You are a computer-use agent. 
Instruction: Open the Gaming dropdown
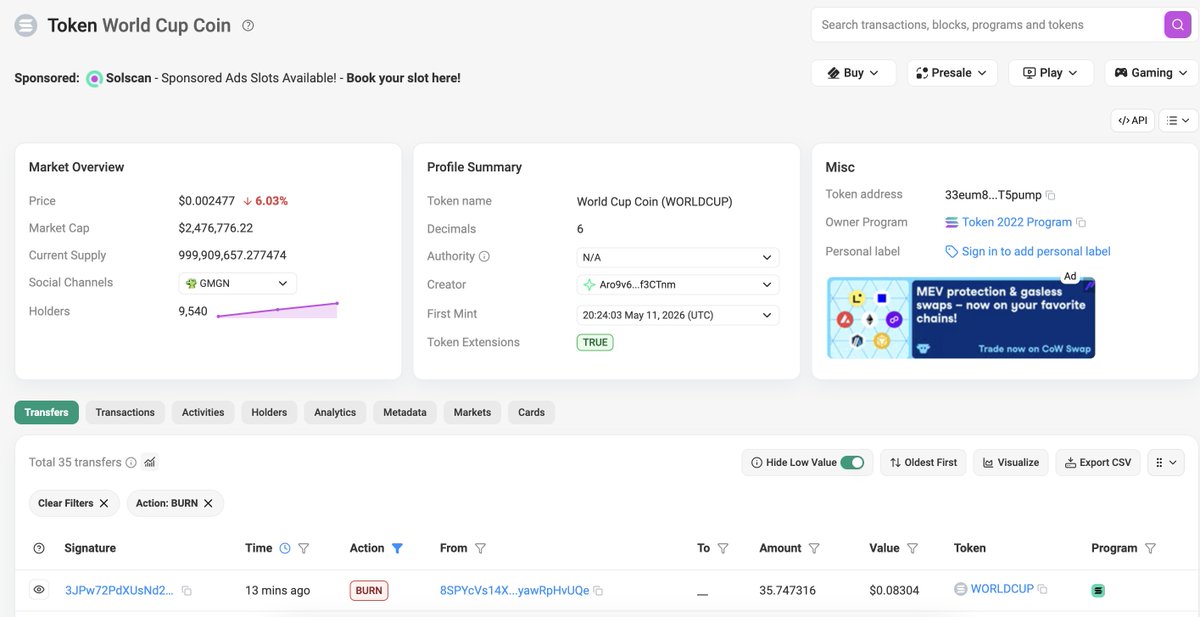[x=1151, y=73]
